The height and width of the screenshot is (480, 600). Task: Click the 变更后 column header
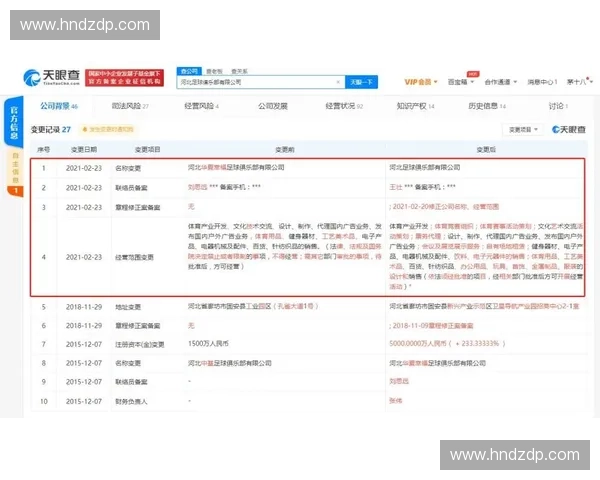(486, 150)
